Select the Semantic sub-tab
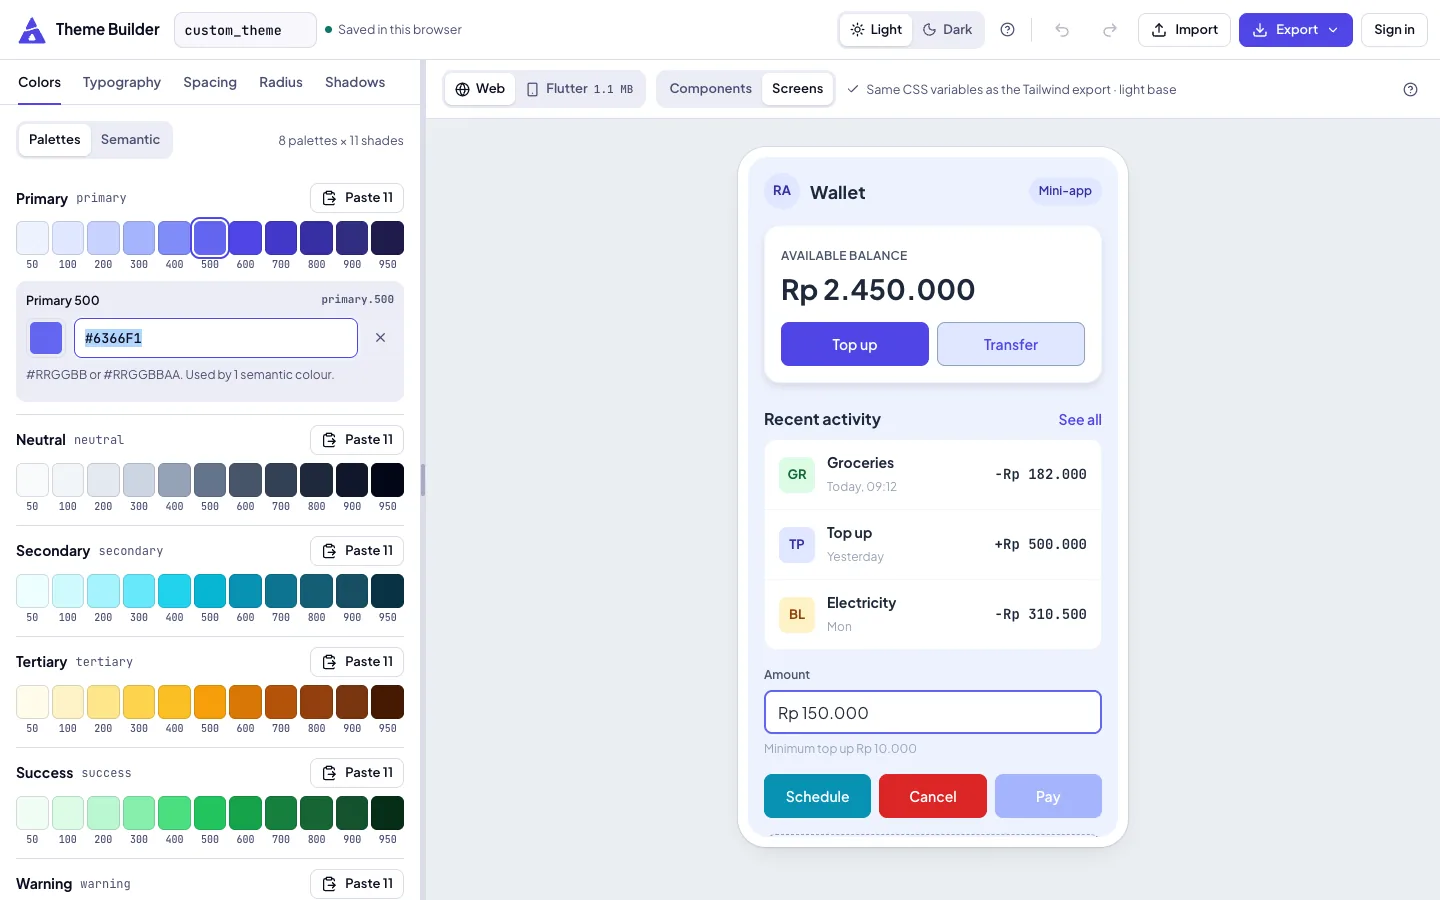The image size is (1440, 900). pyautogui.click(x=130, y=140)
